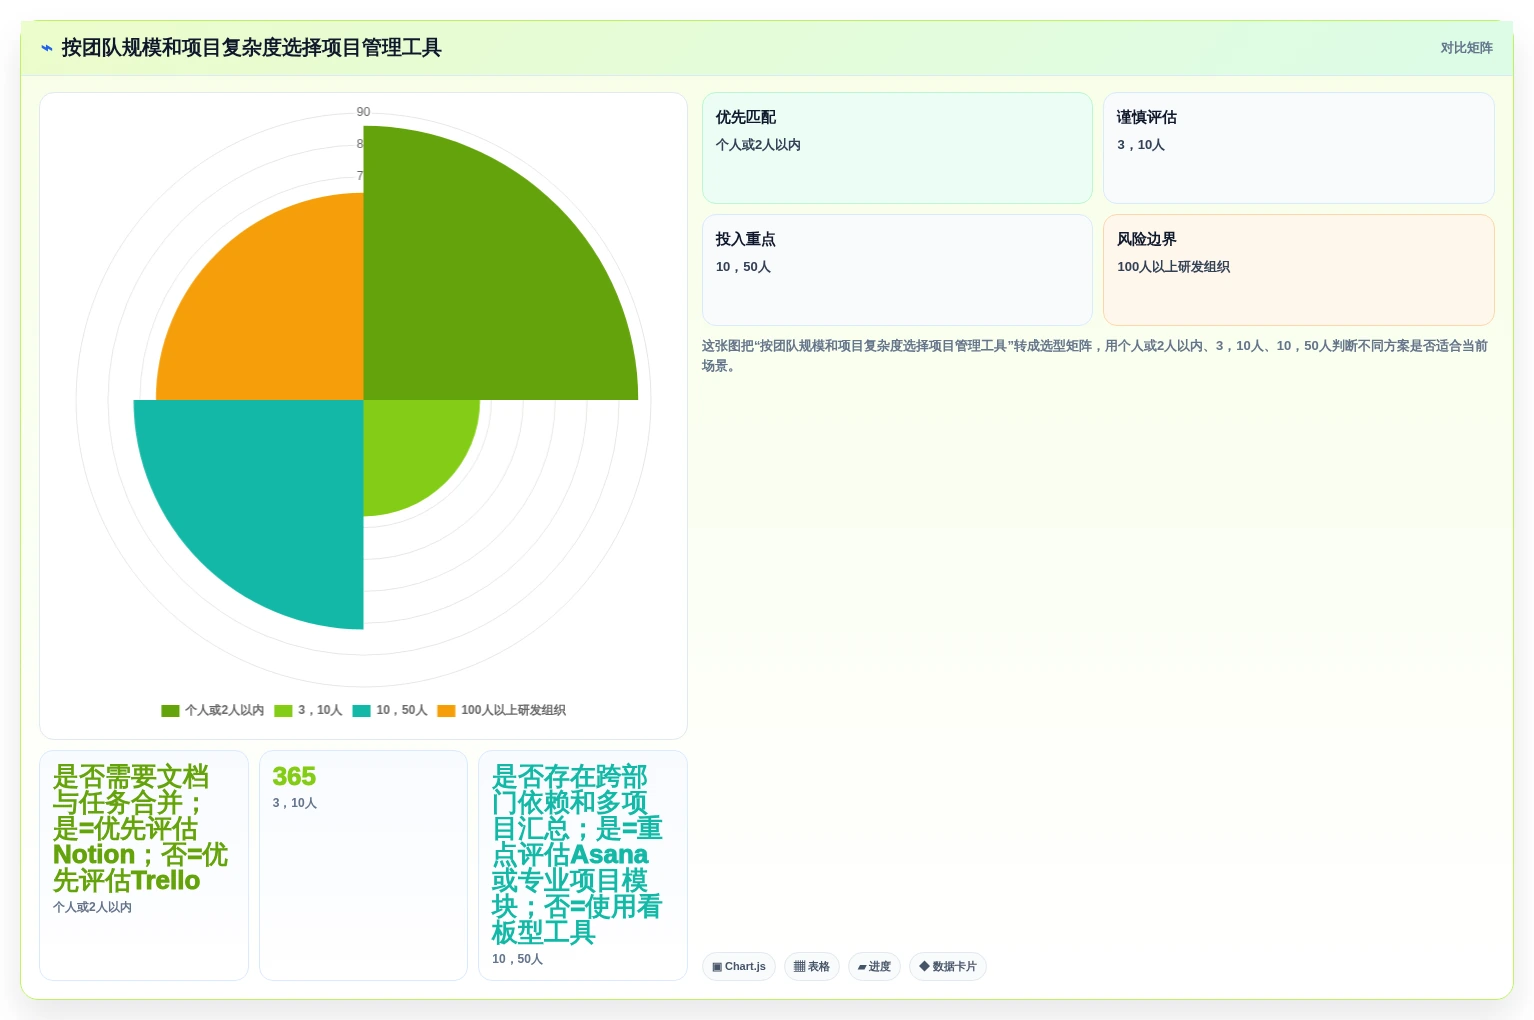Click the Chart.js tag chip
The height and width of the screenshot is (1020, 1534).
click(x=739, y=967)
